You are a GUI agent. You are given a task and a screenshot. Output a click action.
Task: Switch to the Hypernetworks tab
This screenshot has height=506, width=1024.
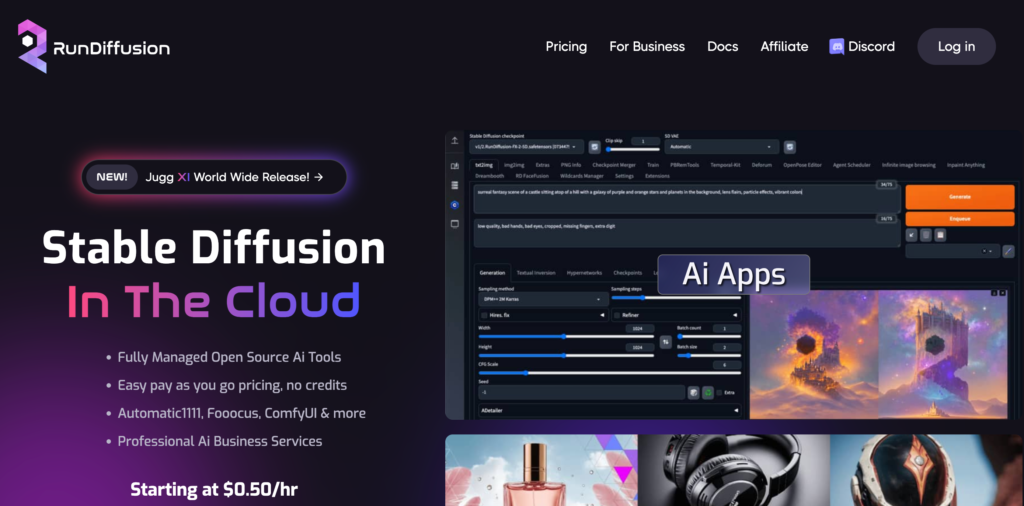(x=584, y=272)
